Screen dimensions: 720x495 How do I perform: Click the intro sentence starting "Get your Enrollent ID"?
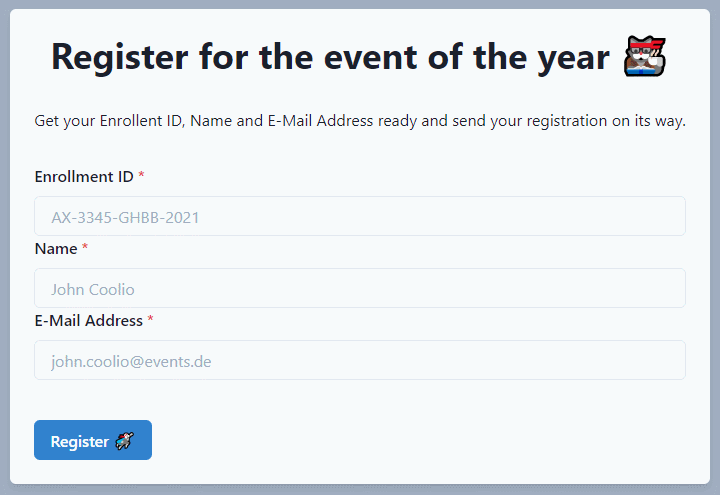(360, 121)
